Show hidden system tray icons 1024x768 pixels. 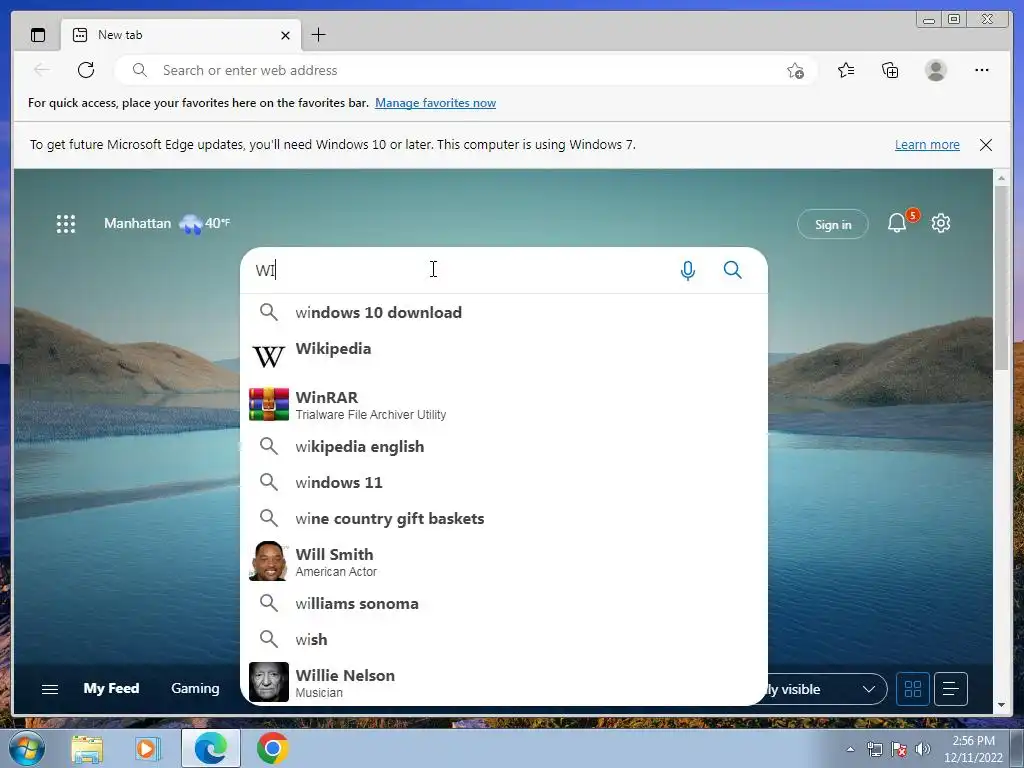[x=850, y=749]
